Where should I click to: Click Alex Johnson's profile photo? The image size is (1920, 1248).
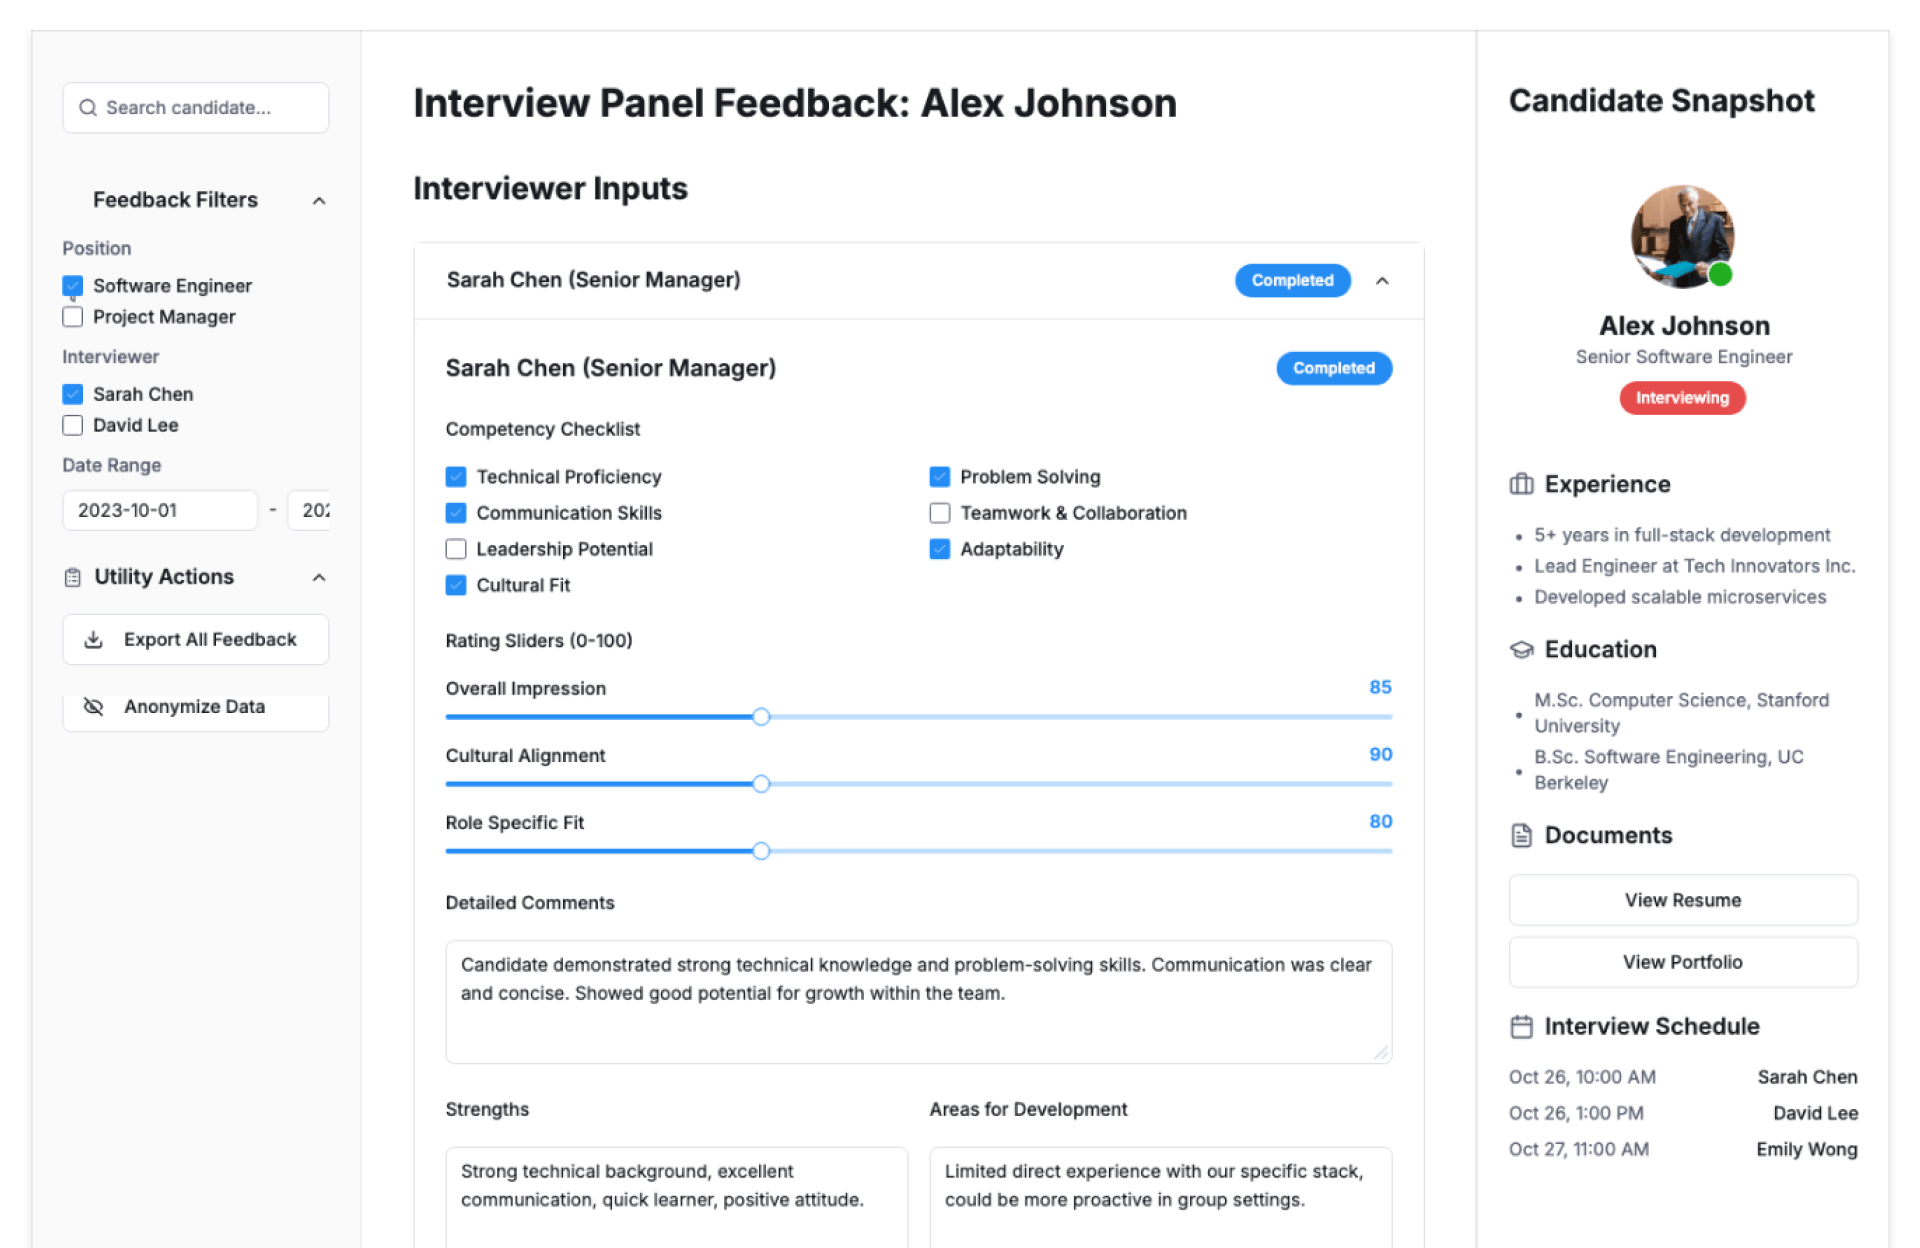(1682, 237)
